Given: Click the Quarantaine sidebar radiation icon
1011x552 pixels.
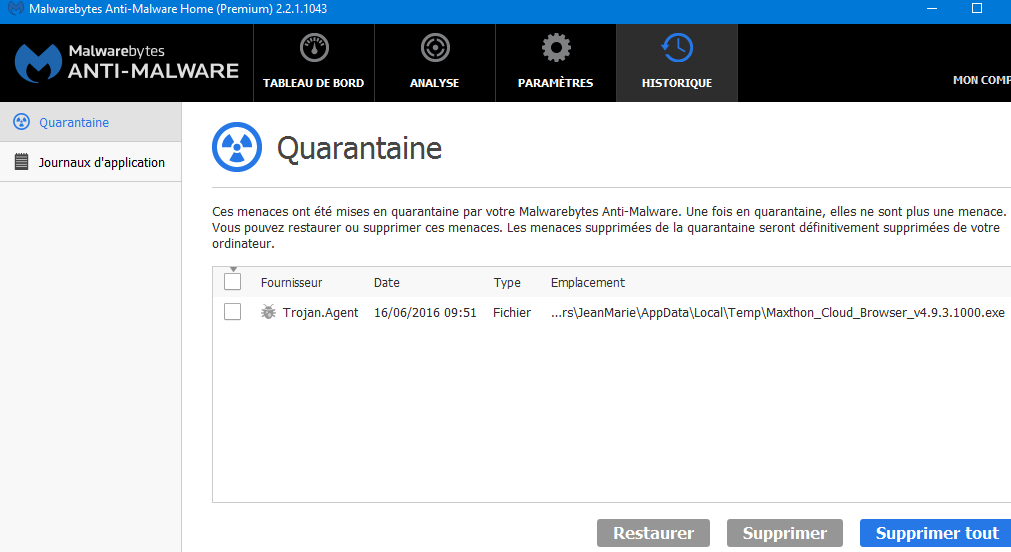Looking at the screenshot, I should coord(21,122).
